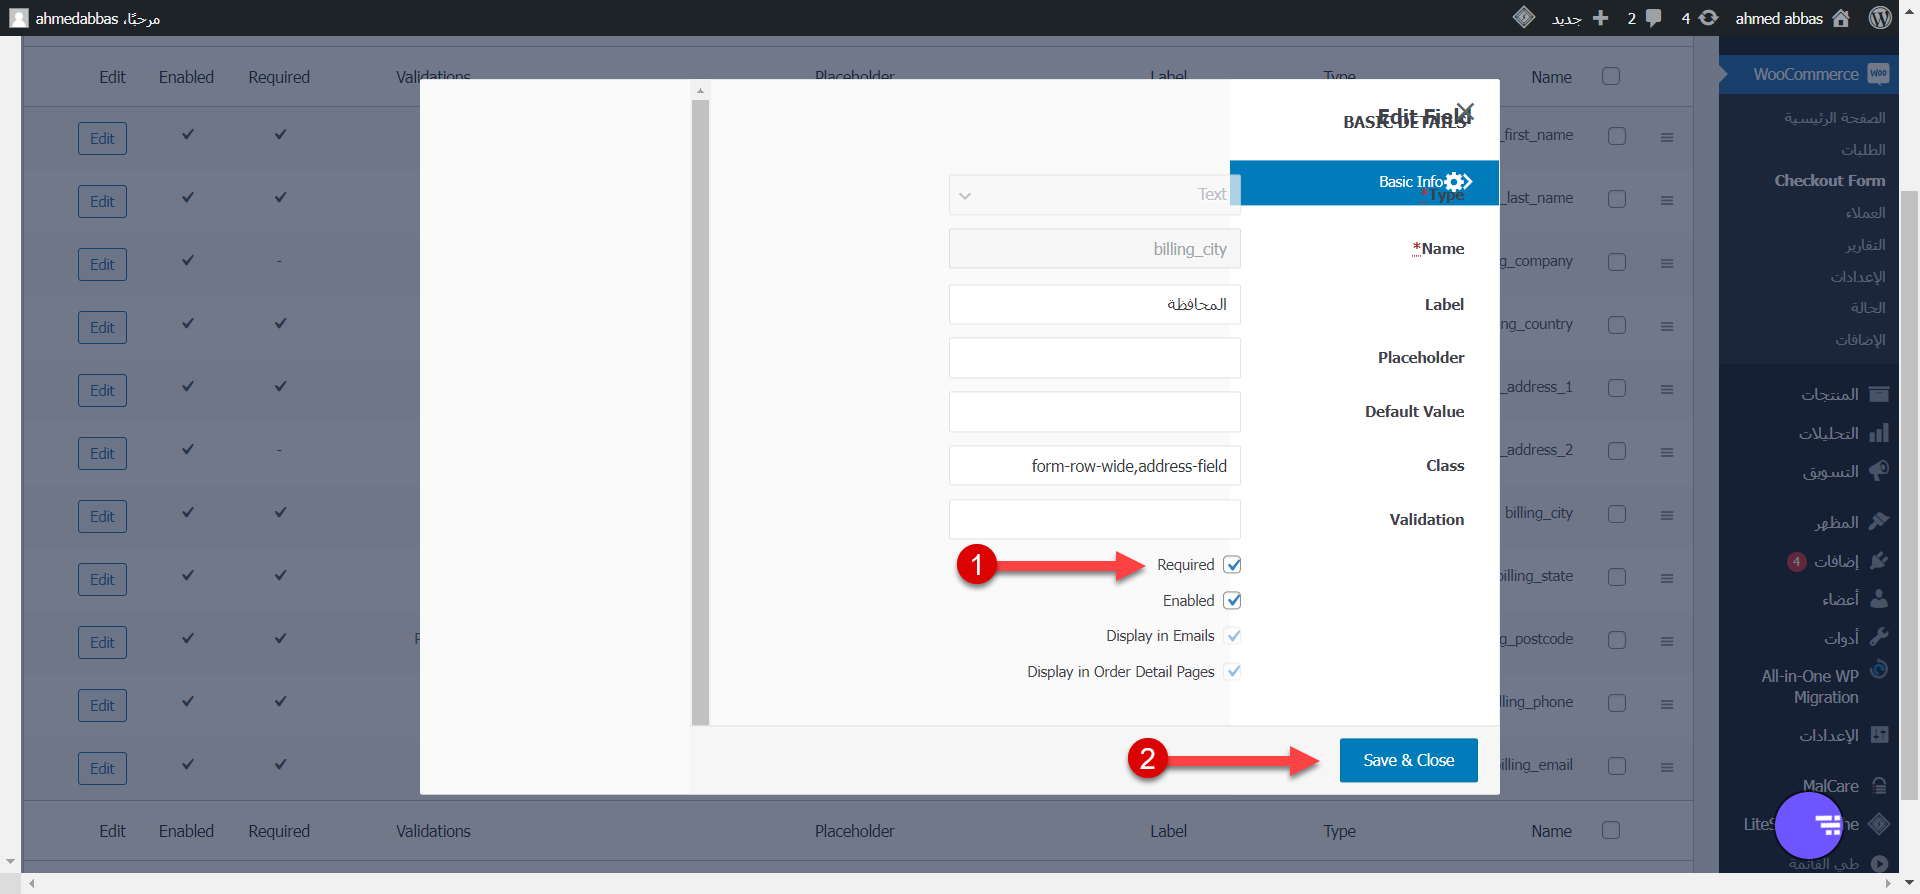
Task: Open the LiteSpeed diamond icon in admin bar
Action: tap(1524, 17)
